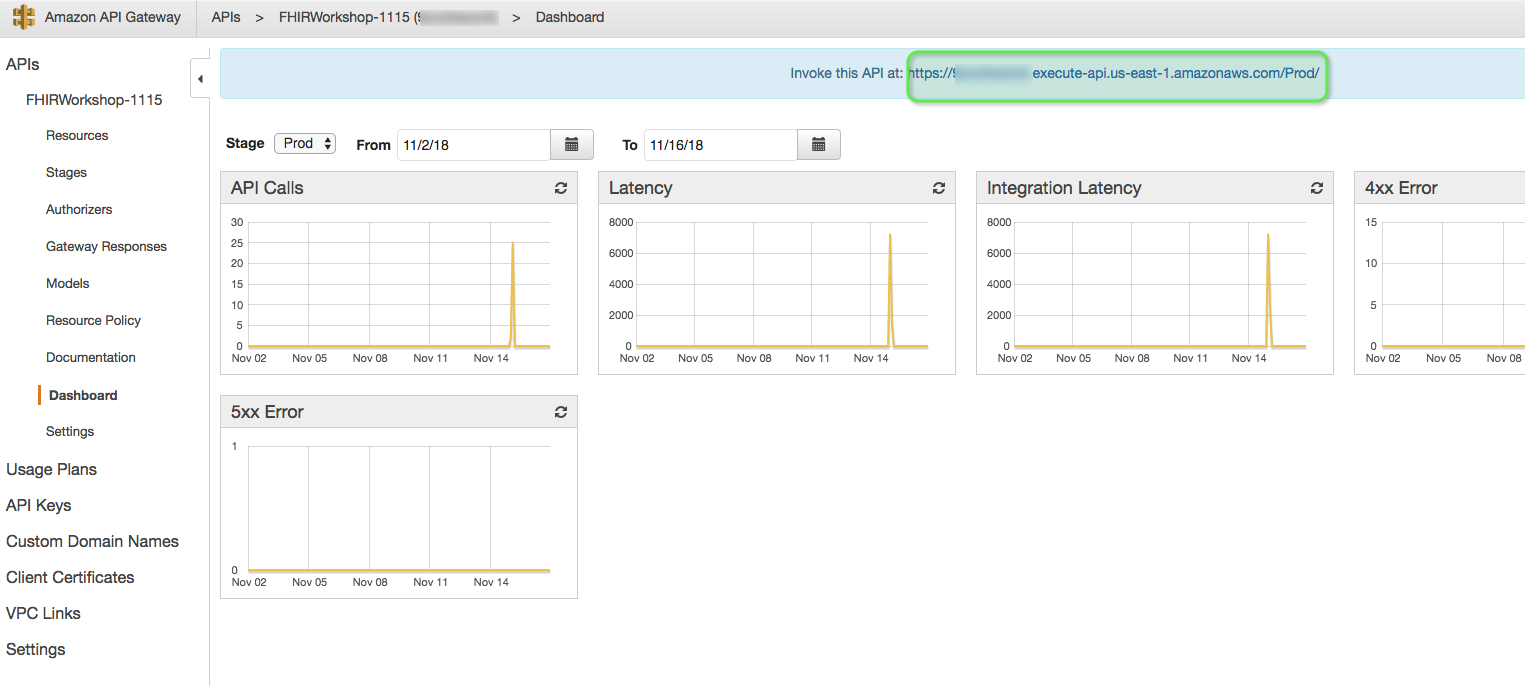Open VPC Links in sidebar
Viewport: 1525px width, 686px height.
(x=43, y=613)
